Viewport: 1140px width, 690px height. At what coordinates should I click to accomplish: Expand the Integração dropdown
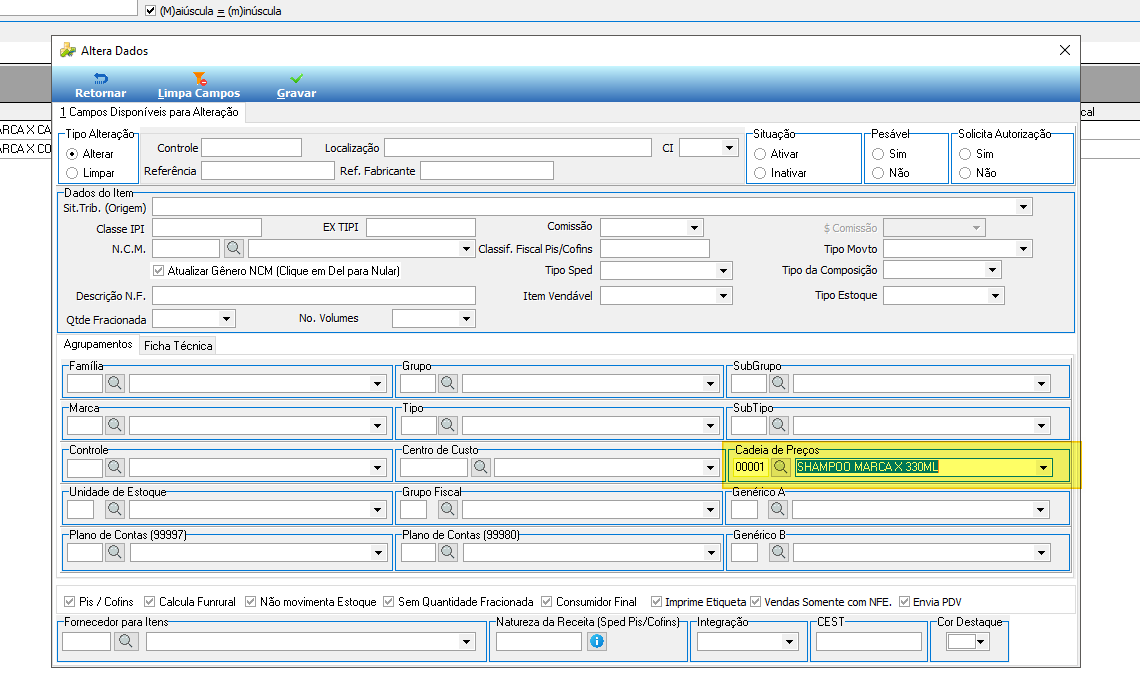click(789, 641)
